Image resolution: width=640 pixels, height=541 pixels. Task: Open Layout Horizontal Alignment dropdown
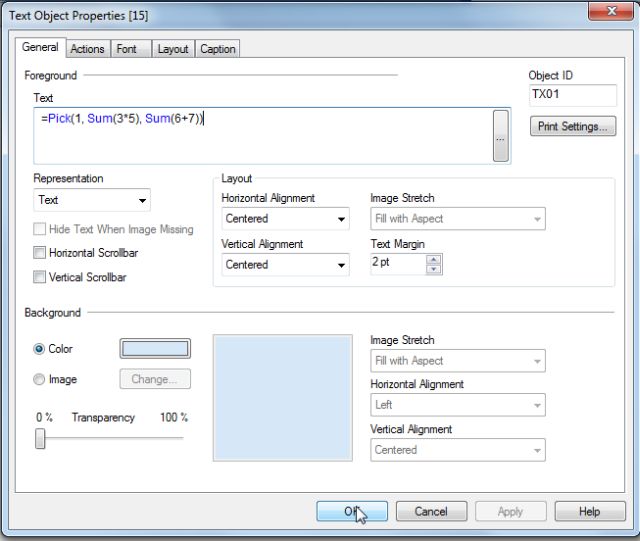[x=285, y=219]
